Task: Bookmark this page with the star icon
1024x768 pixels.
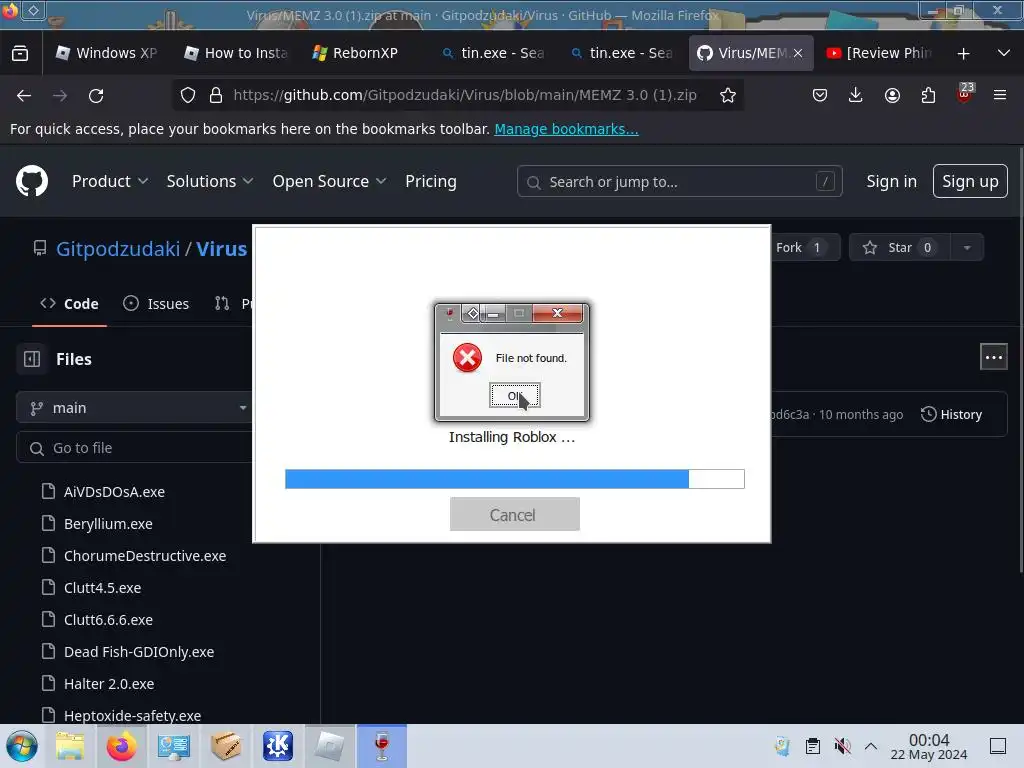Action: point(728,95)
